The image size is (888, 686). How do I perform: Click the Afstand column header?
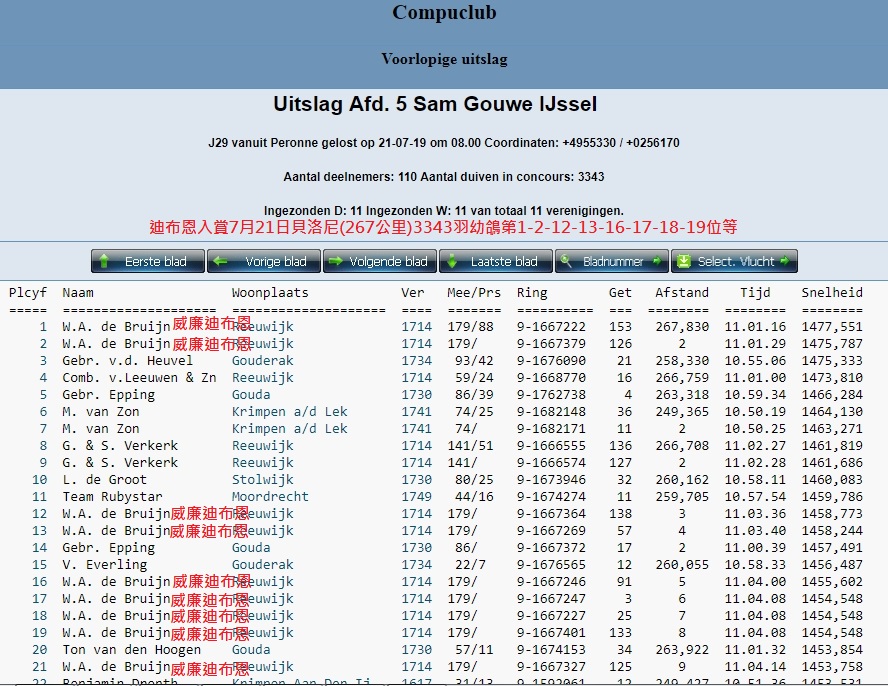pos(682,293)
